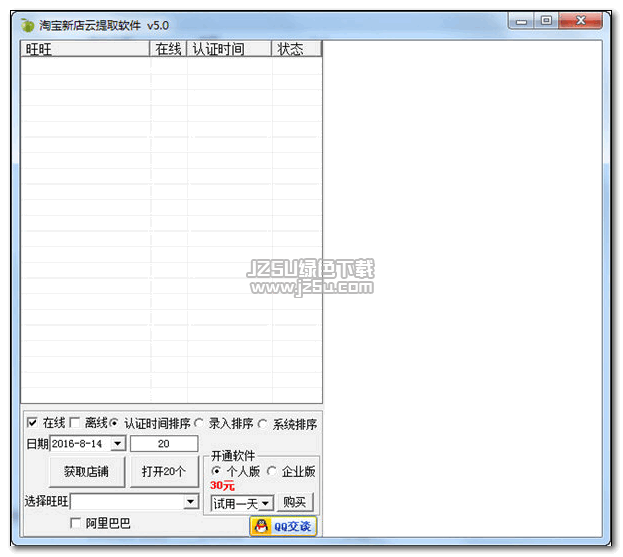Select 系统排序 radio button

262,424
